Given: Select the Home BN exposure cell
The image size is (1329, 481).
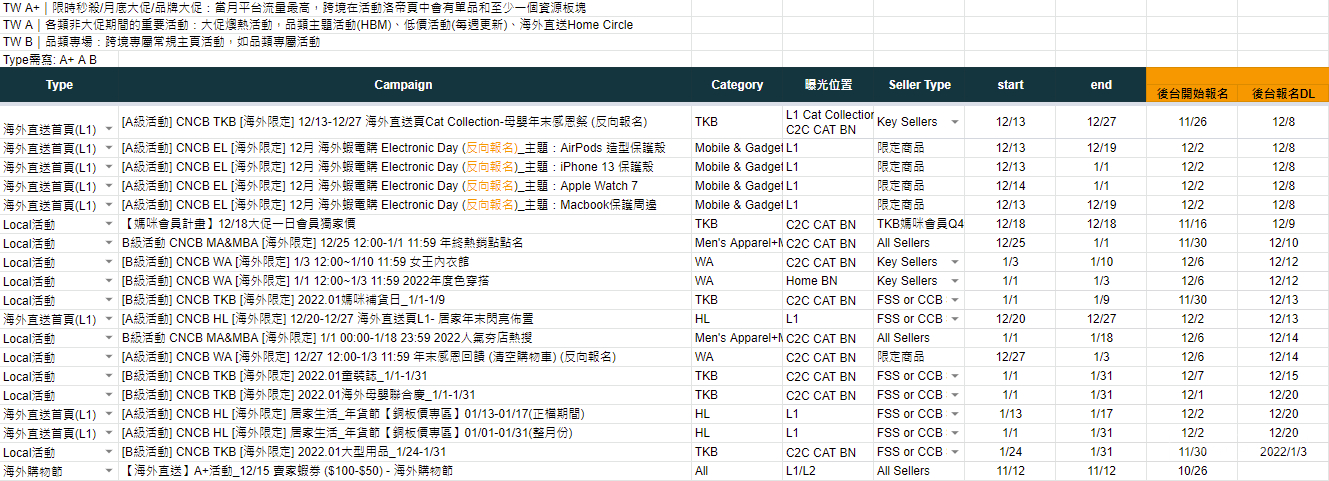Looking at the screenshot, I should (x=811, y=281).
